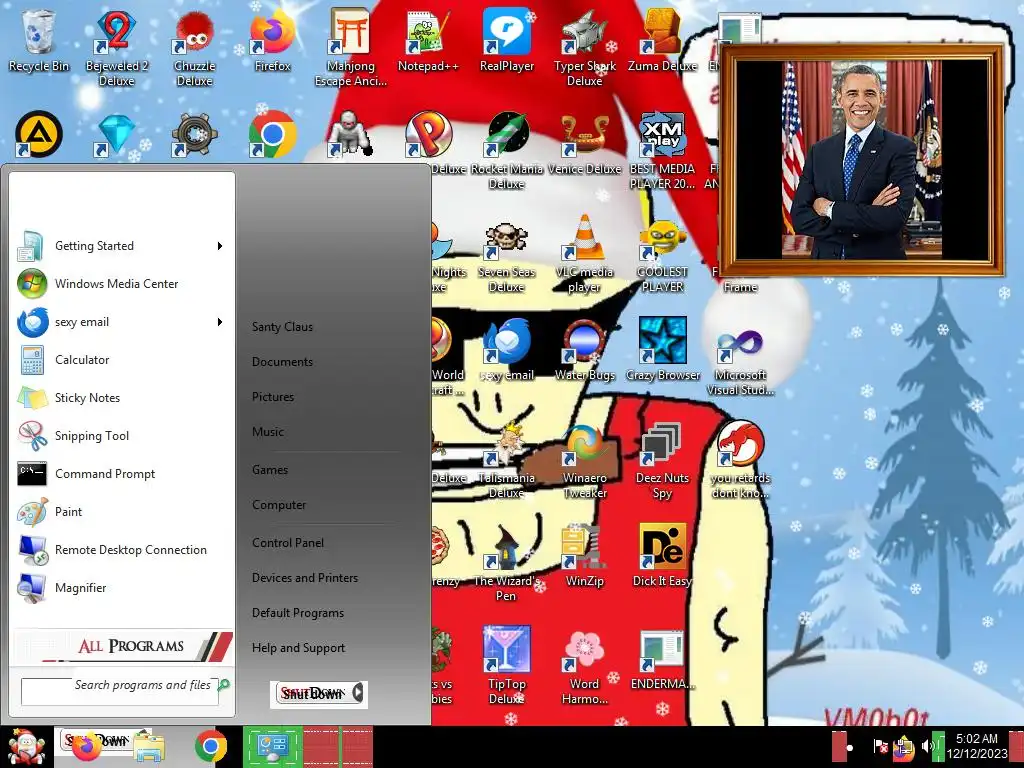This screenshot has height=768, width=1024.
Task: Open Control Panel link
Action: (288, 543)
